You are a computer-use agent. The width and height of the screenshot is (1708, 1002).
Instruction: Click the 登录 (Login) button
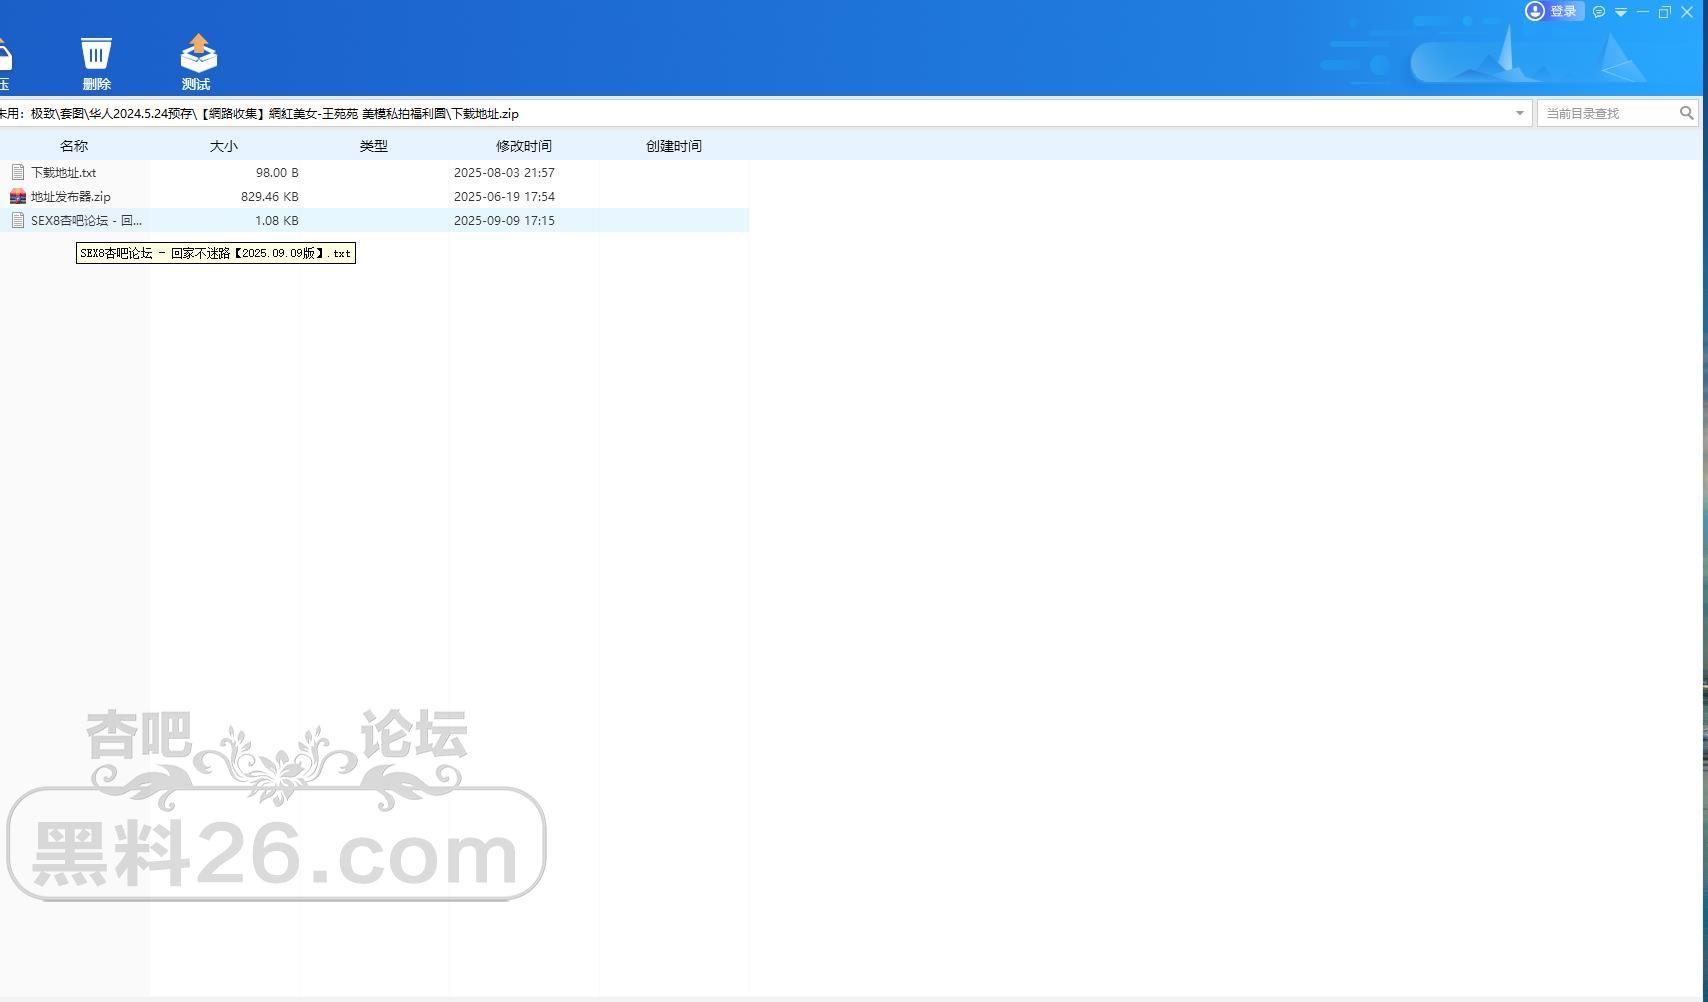(1563, 12)
